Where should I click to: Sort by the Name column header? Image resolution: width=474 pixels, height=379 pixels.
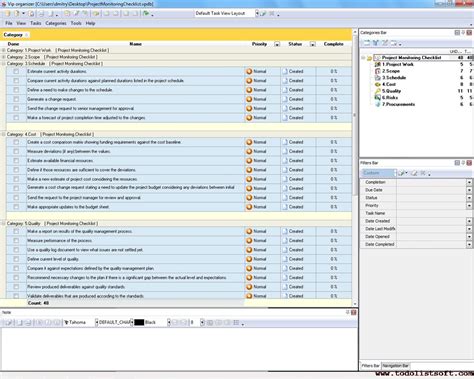[136, 44]
